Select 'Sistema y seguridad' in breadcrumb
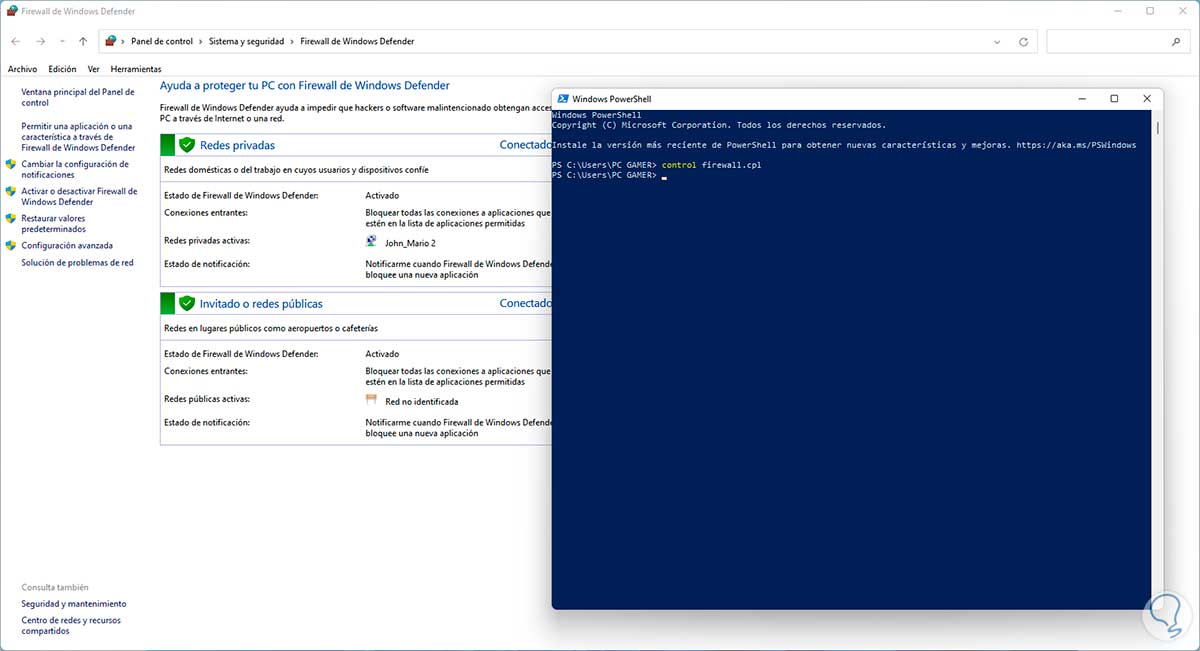Screen dimensions: 1200x651 click(247, 42)
